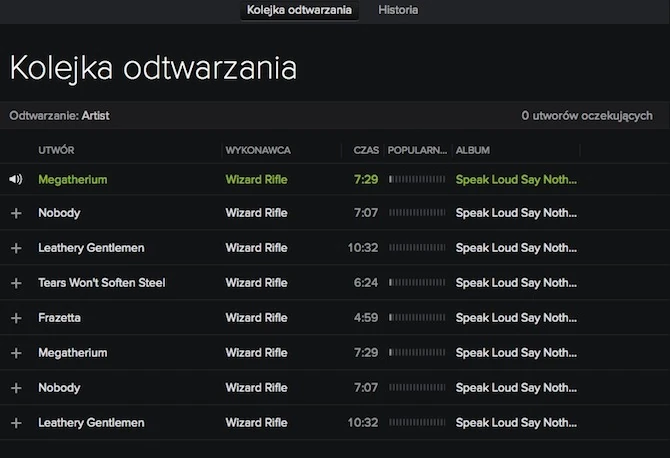This screenshot has height=458, width=670.
Task: Click the popularity column header
Action: point(417,150)
